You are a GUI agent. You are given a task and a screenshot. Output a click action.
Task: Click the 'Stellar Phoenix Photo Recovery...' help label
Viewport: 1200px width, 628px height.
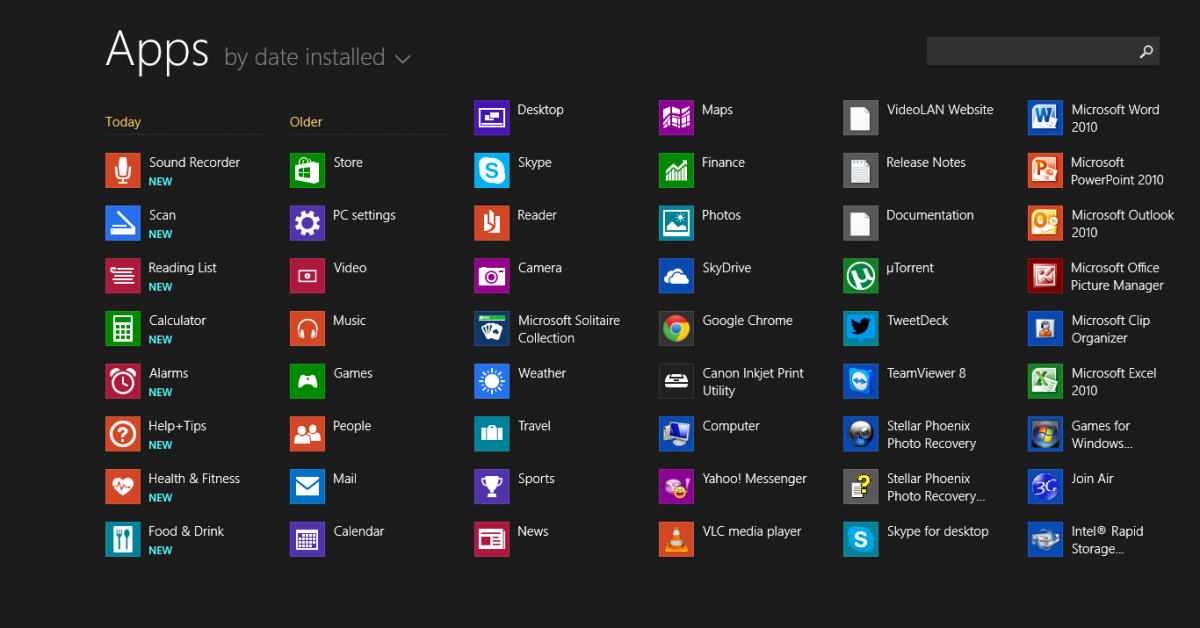click(936, 487)
